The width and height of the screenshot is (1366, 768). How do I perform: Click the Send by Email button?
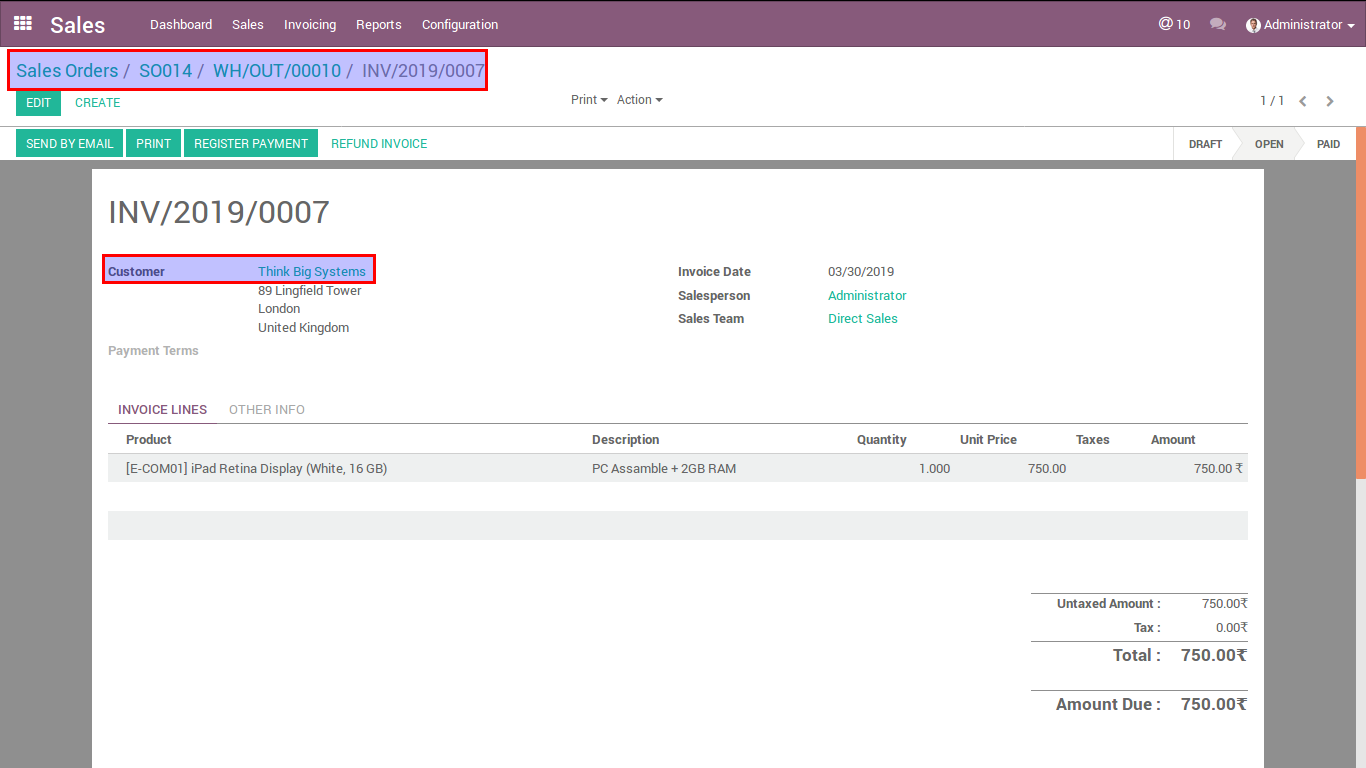point(69,144)
